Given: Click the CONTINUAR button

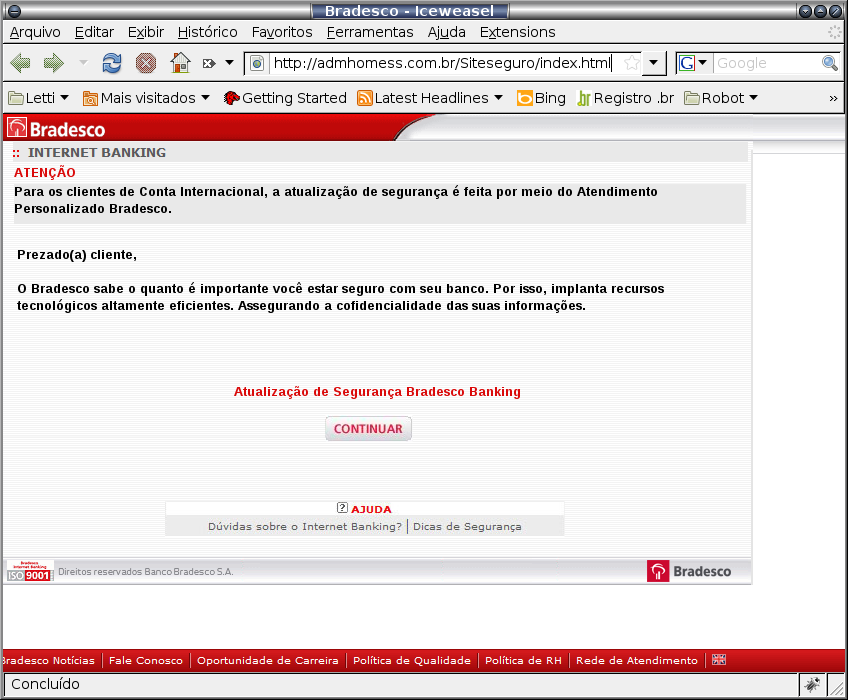Looking at the screenshot, I should pyautogui.click(x=368, y=428).
